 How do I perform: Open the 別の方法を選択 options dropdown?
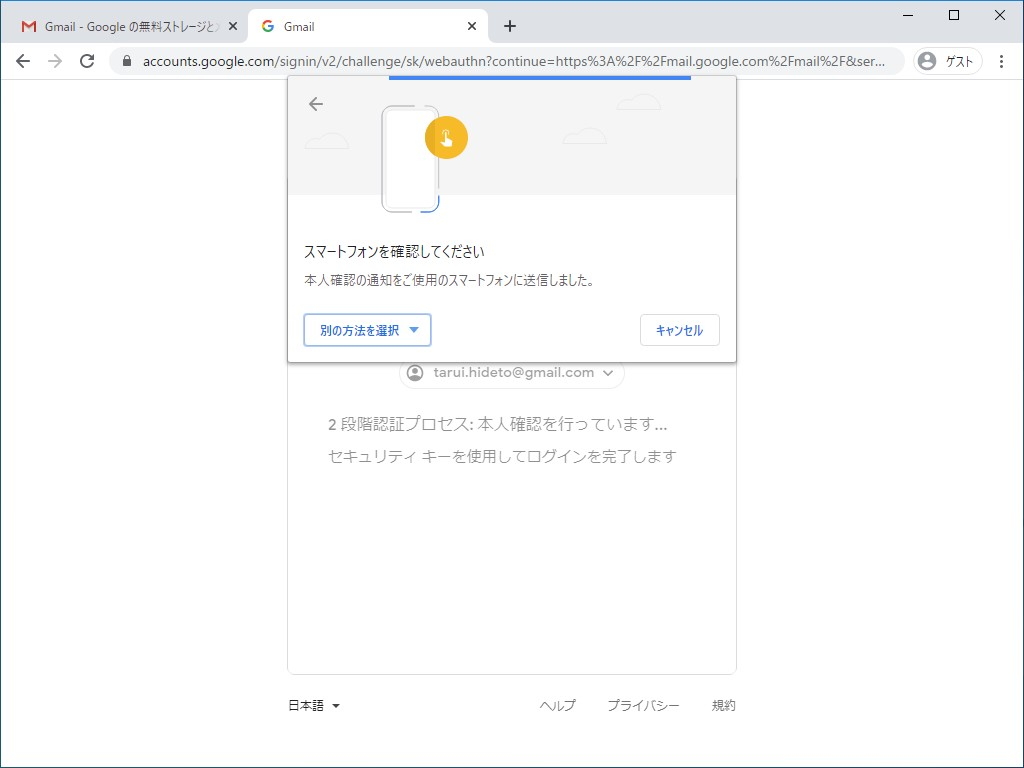(x=367, y=330)
